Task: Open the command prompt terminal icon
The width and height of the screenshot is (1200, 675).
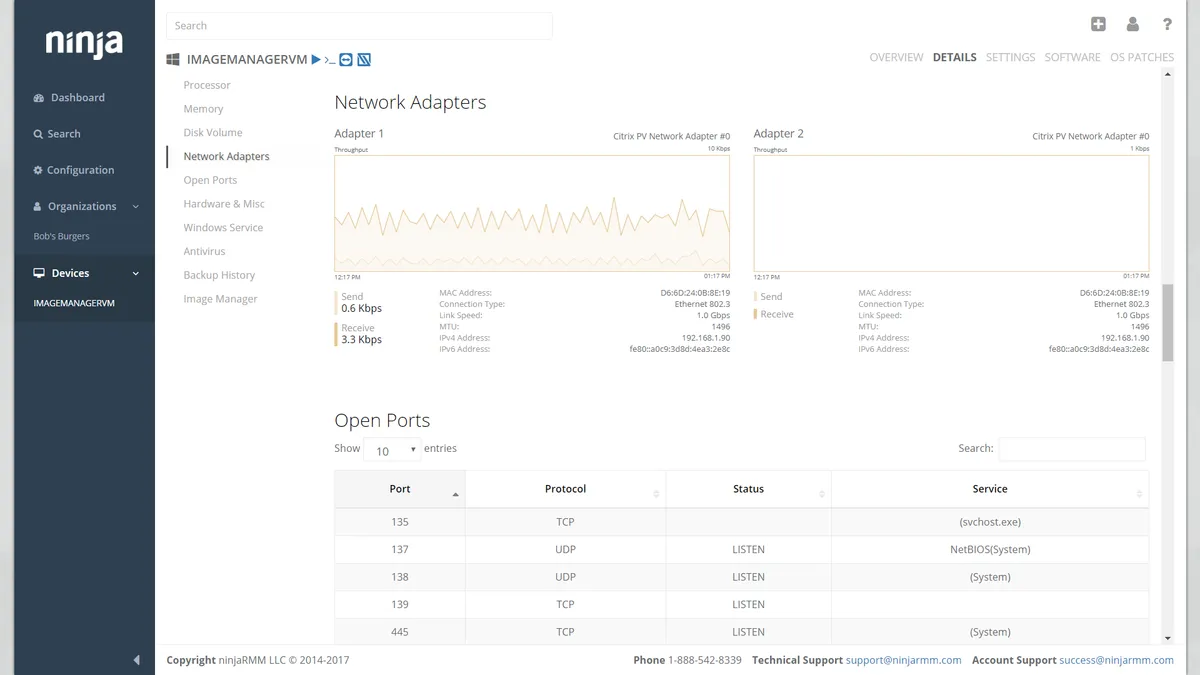Action: (x=330, y=60)
